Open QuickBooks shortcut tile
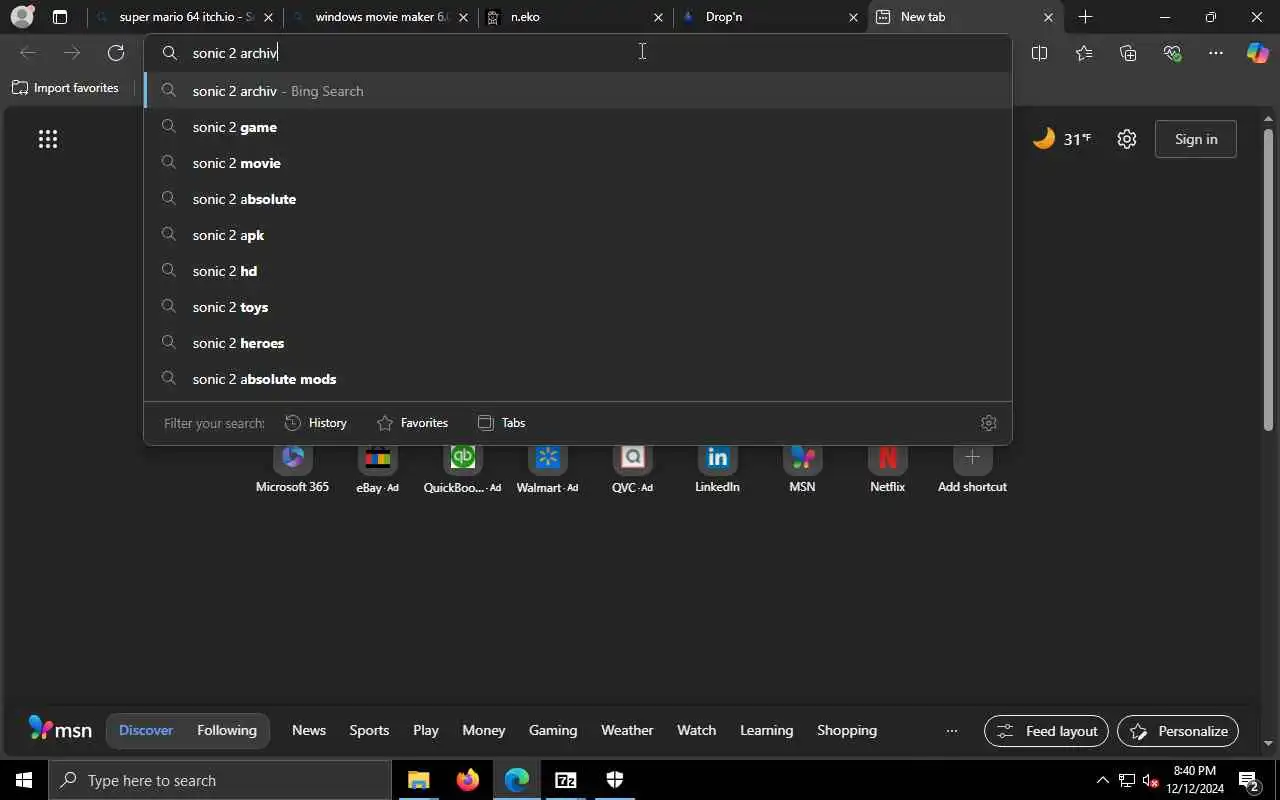The image size is (1280, 800). (x=462, y=470)
